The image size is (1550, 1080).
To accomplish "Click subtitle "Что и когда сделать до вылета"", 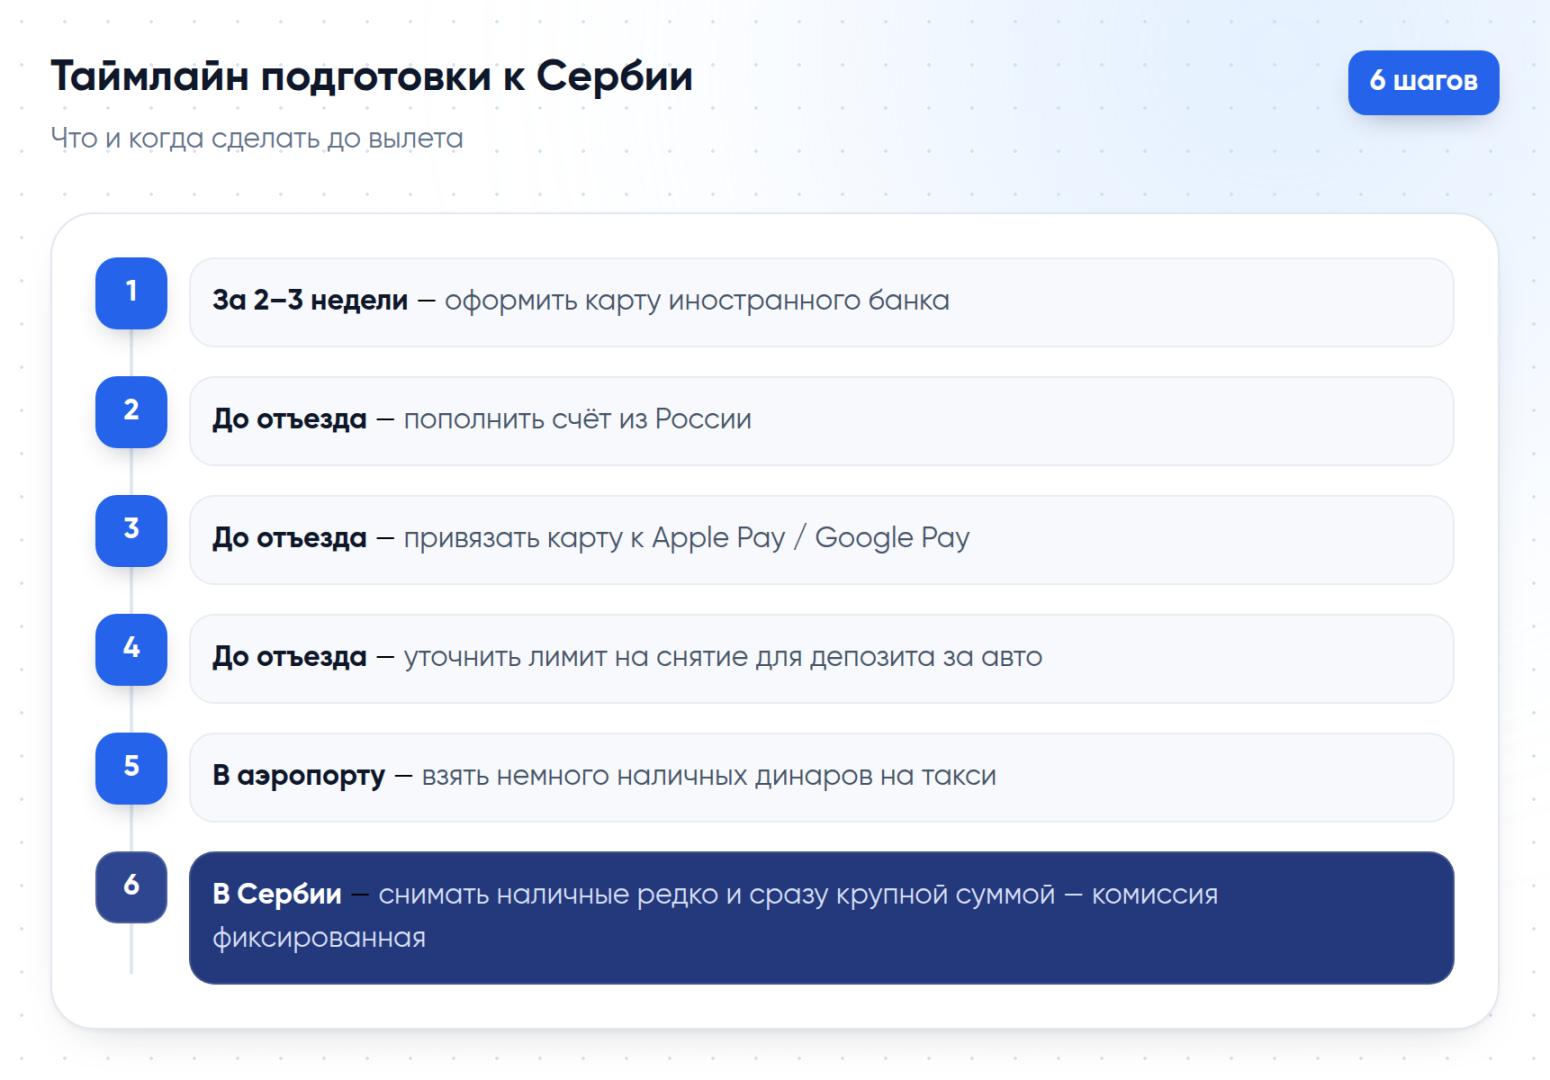I will pos(257,138).
